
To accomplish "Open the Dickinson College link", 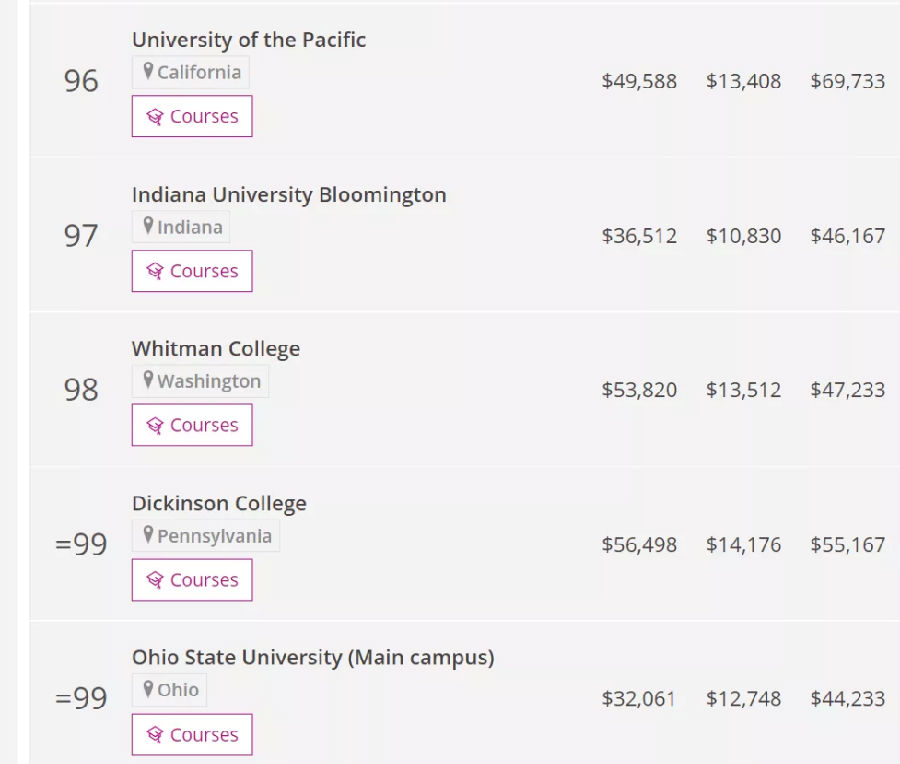I will 219,504.
